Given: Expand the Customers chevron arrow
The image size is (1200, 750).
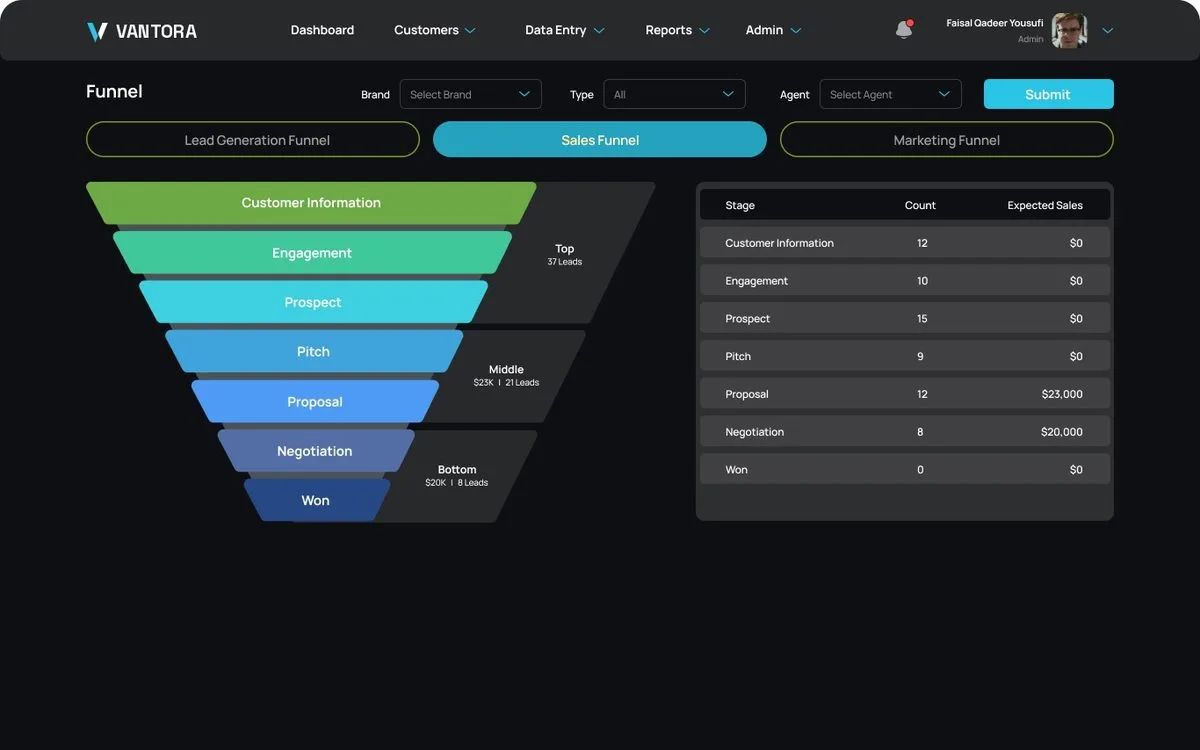Looking at the screenshot, I should tap(470, 31).
